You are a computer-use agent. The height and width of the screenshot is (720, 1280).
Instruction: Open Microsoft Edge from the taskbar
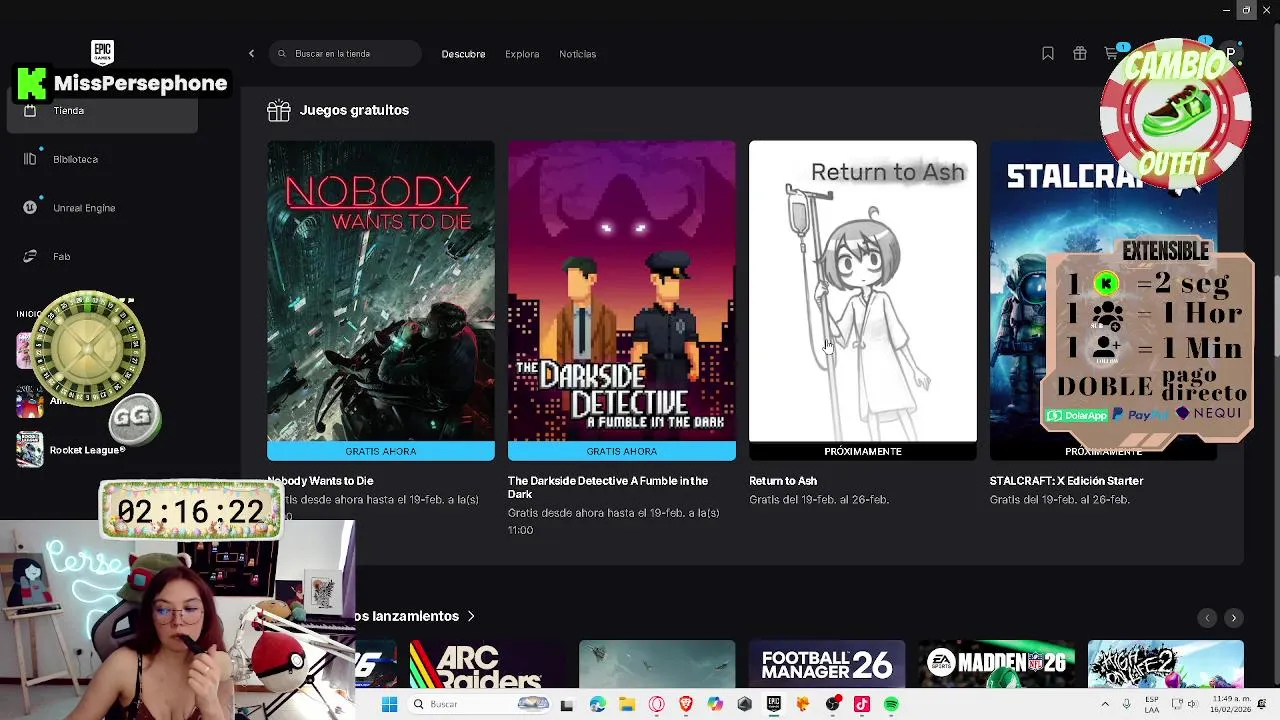(597, 704)
